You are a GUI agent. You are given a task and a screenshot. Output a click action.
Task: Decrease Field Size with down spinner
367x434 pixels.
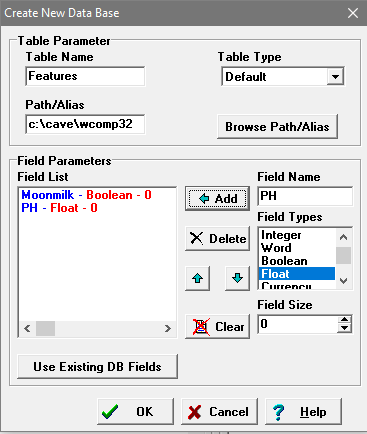(x=344, y=329)
